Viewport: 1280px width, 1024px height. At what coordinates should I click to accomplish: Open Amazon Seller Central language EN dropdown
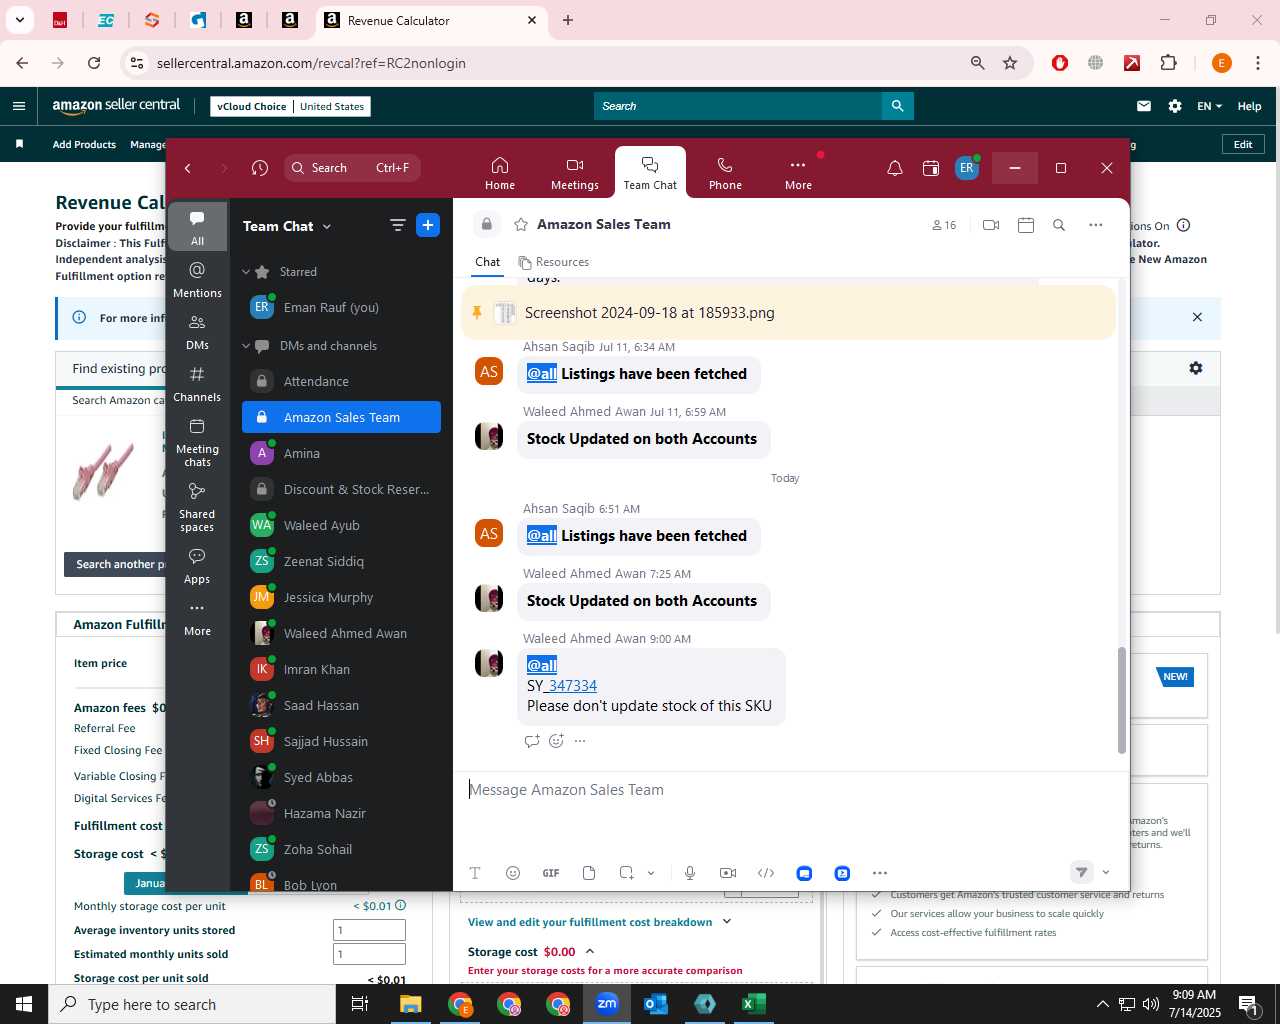(1209, 106)
